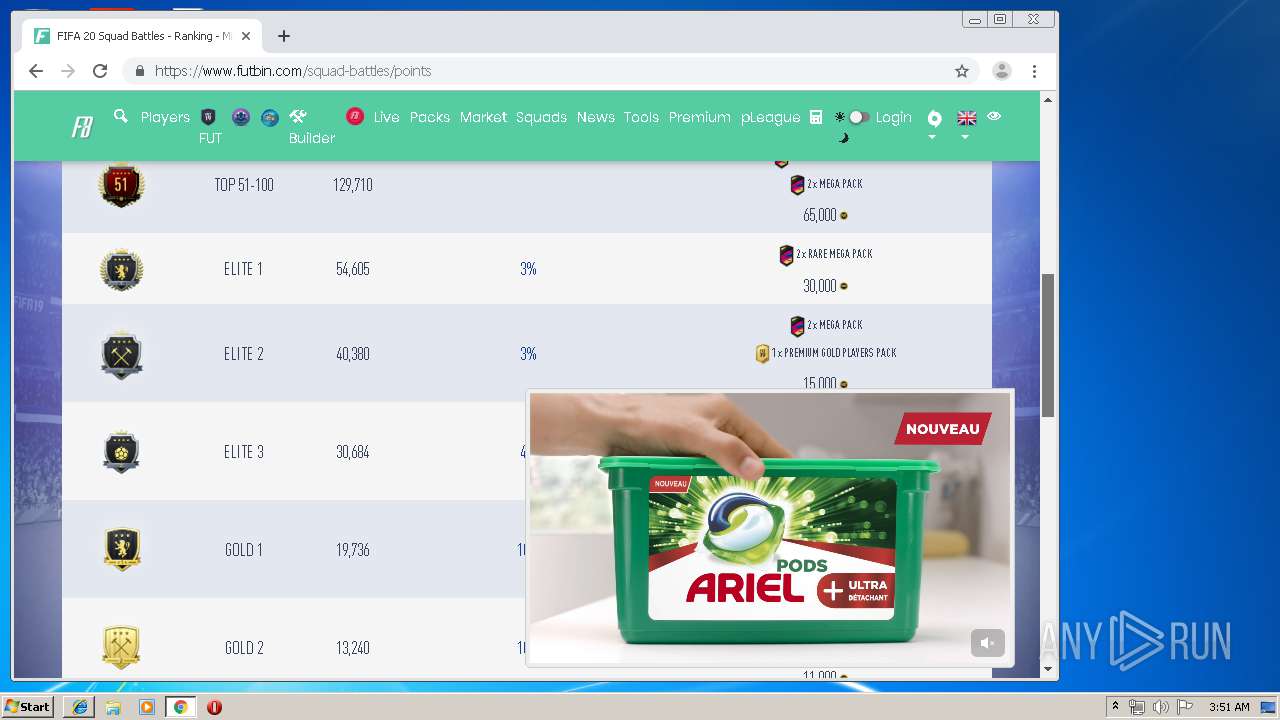
Task: Select the 'ELITE 1' rank text
Action: point(243,269)
